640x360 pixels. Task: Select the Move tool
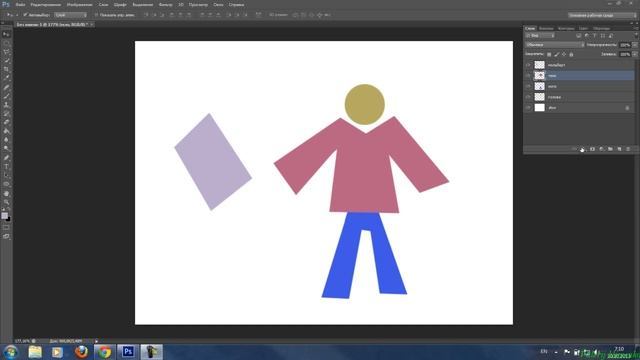point(6,34)
